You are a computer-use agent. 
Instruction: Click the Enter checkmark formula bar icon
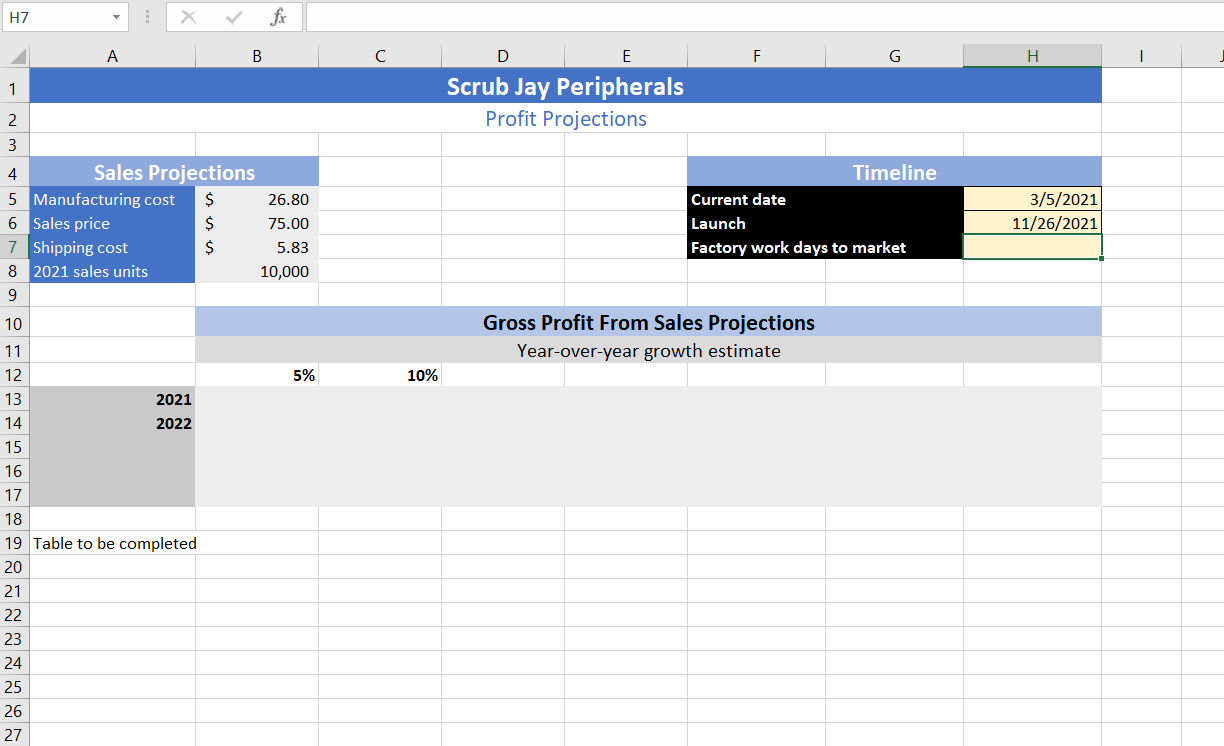click(234, 17)
